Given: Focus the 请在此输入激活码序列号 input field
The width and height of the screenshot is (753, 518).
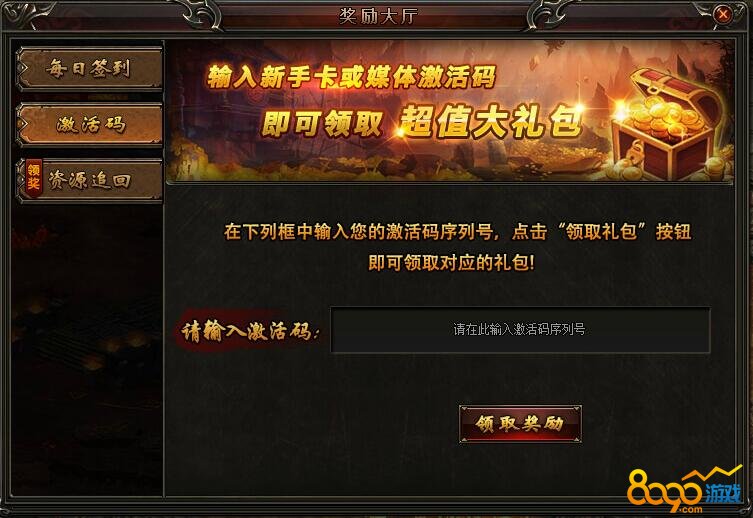Looking at the screenshot, I should click(520, 330).
